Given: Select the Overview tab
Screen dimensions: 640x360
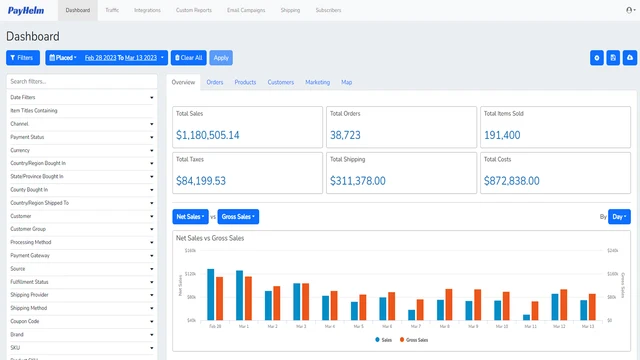Looking at the screenshot, I should (183, 82).
